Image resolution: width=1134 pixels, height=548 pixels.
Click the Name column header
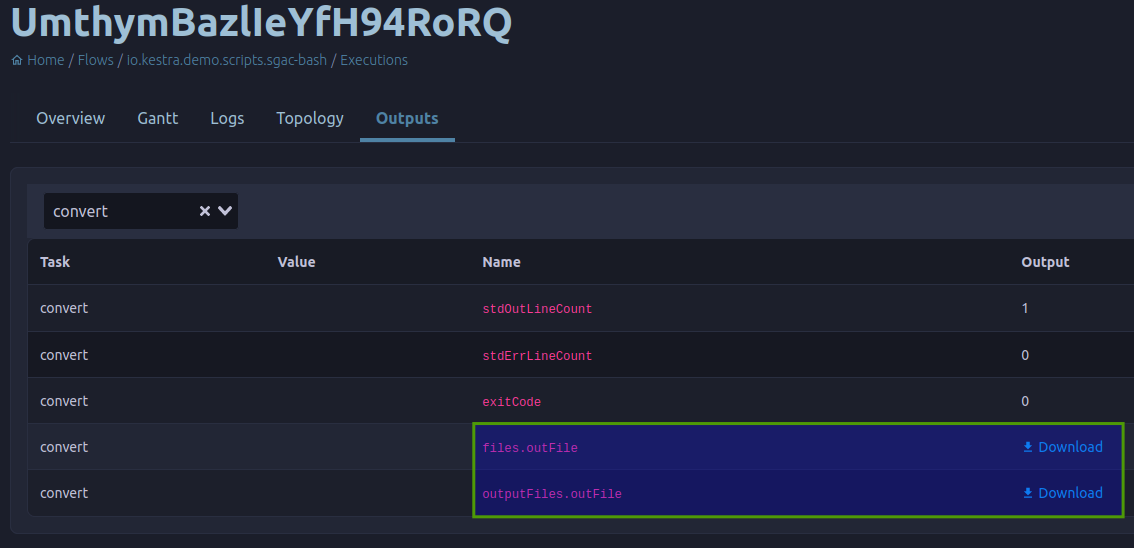(x=501, y=262)
